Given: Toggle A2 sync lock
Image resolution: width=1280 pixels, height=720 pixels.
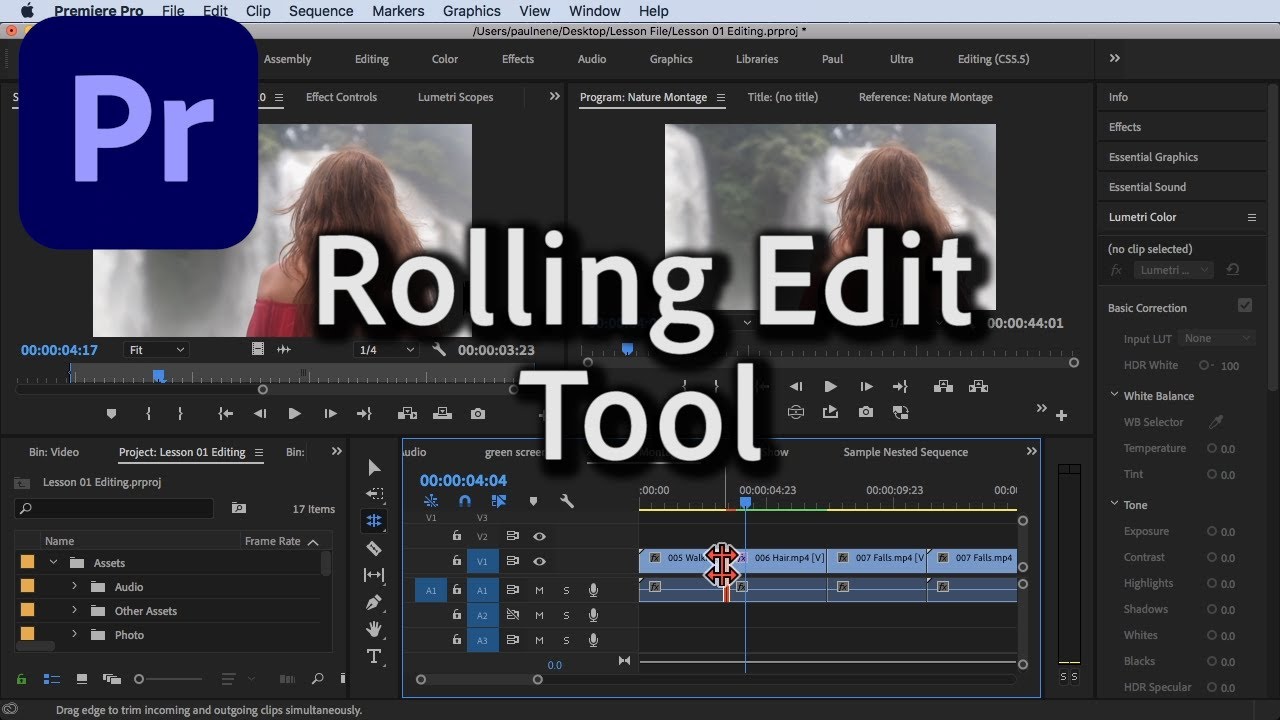Looking at the screenshot, I should tap(512, 615).
